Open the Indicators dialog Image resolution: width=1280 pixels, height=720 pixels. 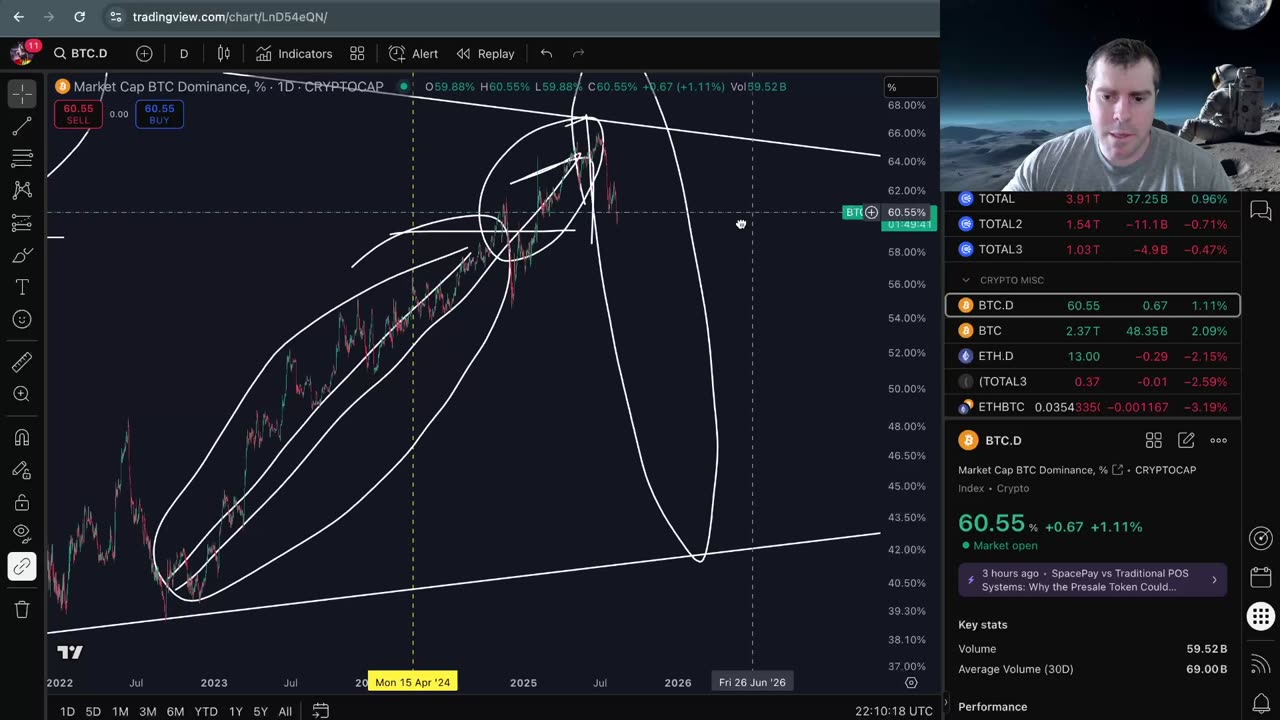[294, 53]
